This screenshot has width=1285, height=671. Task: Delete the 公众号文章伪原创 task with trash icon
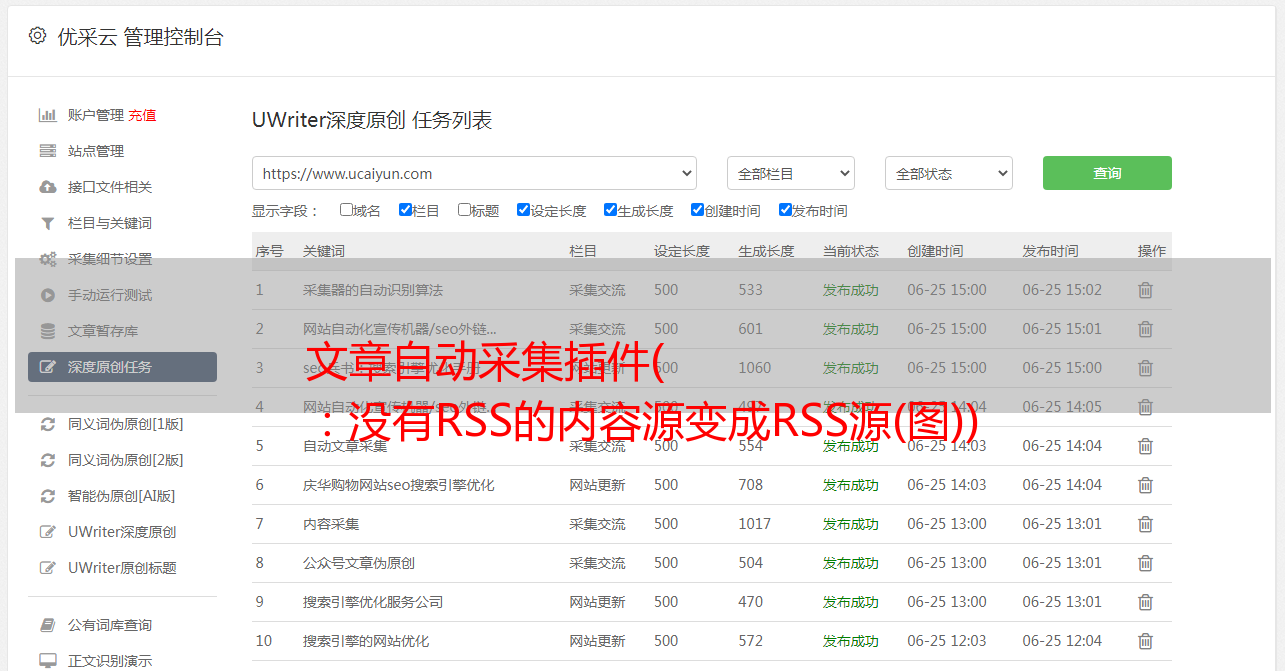coord(1146,563)
